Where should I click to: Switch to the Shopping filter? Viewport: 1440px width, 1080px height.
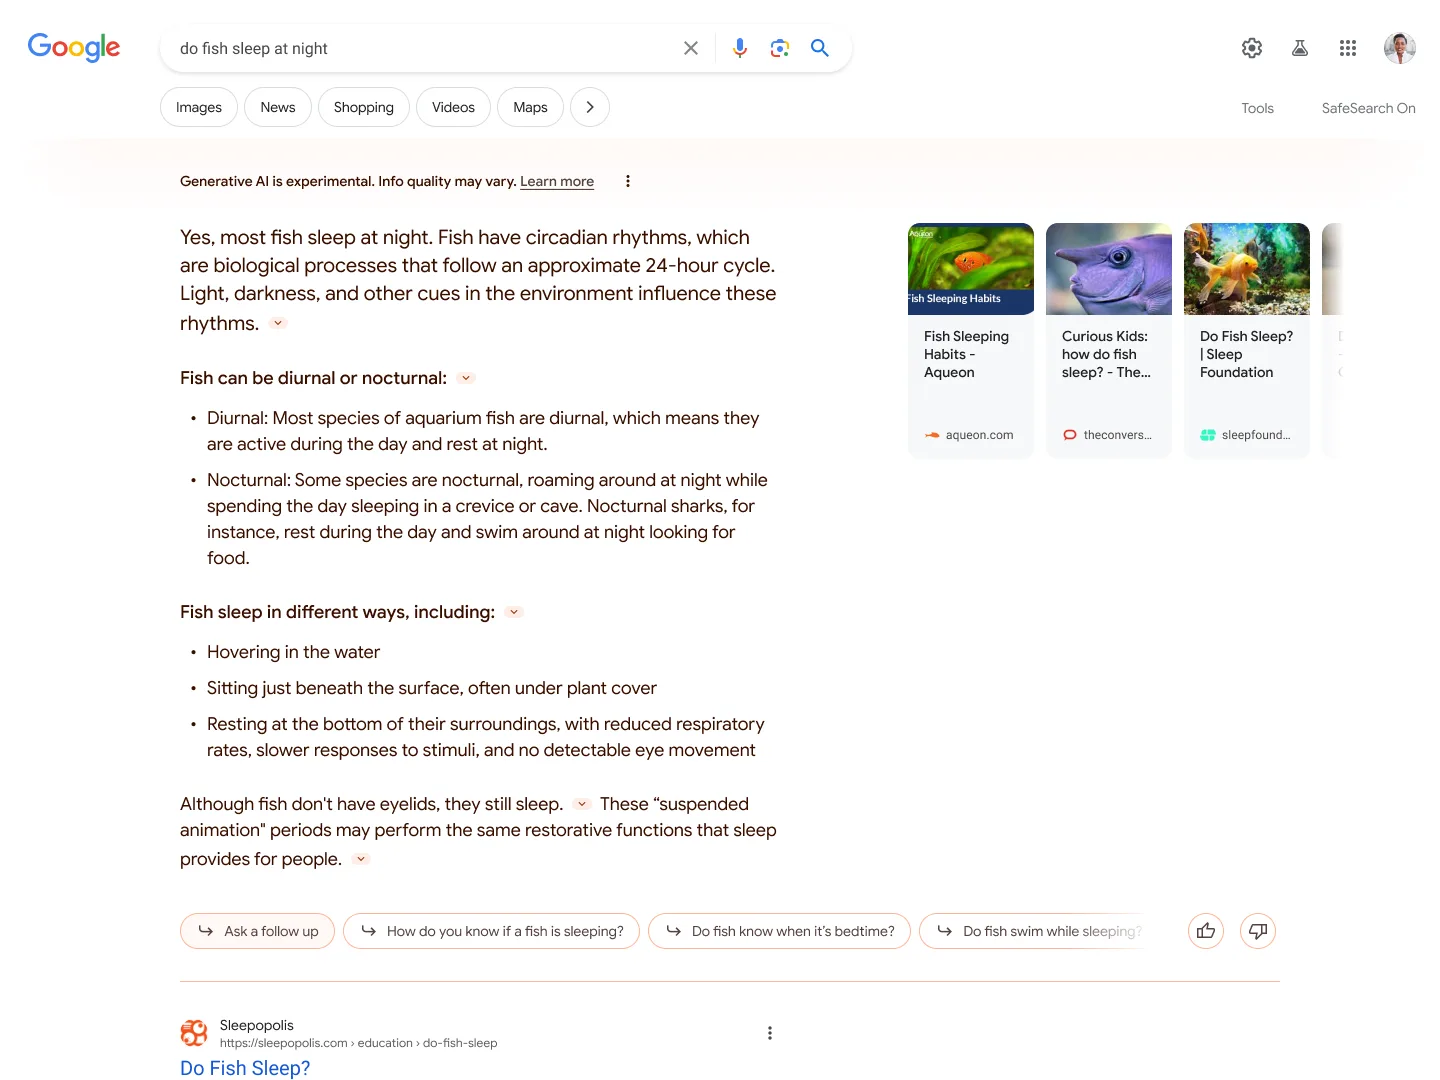click(x=364, y=107)
